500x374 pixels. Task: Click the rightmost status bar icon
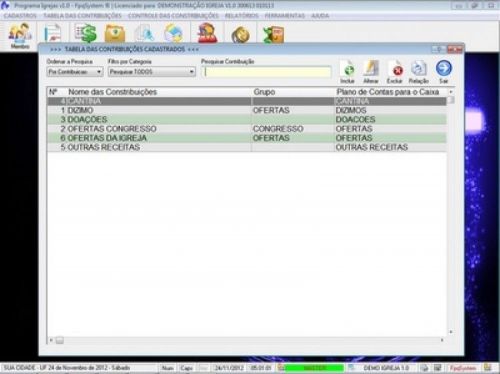[488, 368]
